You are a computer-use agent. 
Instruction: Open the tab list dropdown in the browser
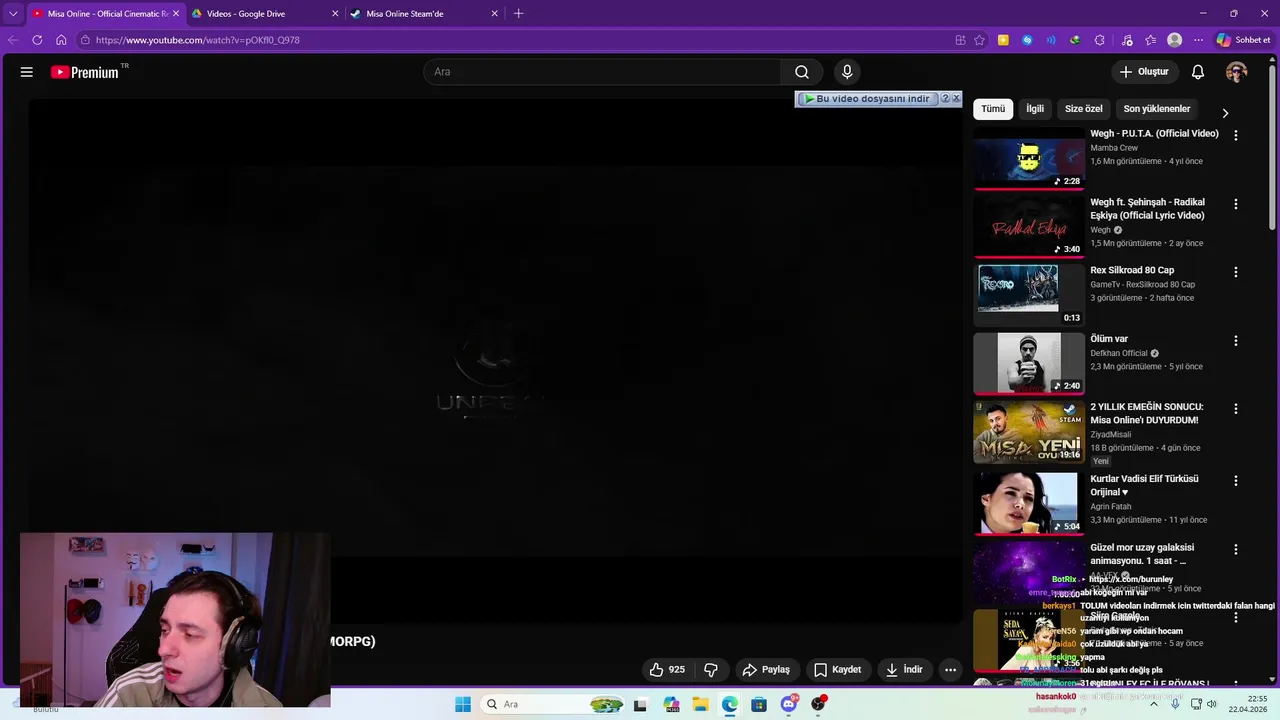point(13,14)
